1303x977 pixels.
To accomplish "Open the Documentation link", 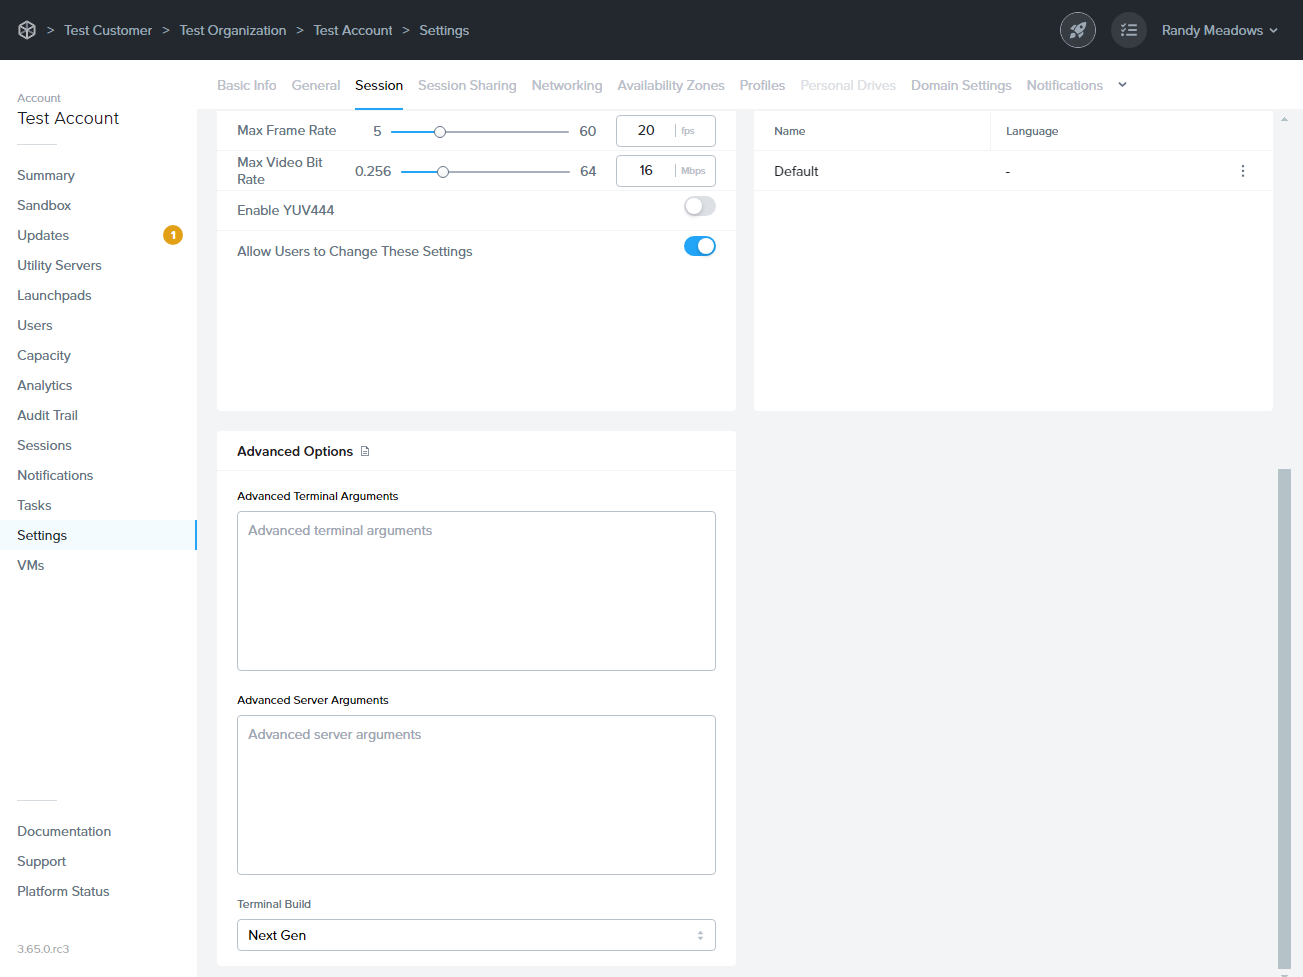I will [x=64, y=831].
